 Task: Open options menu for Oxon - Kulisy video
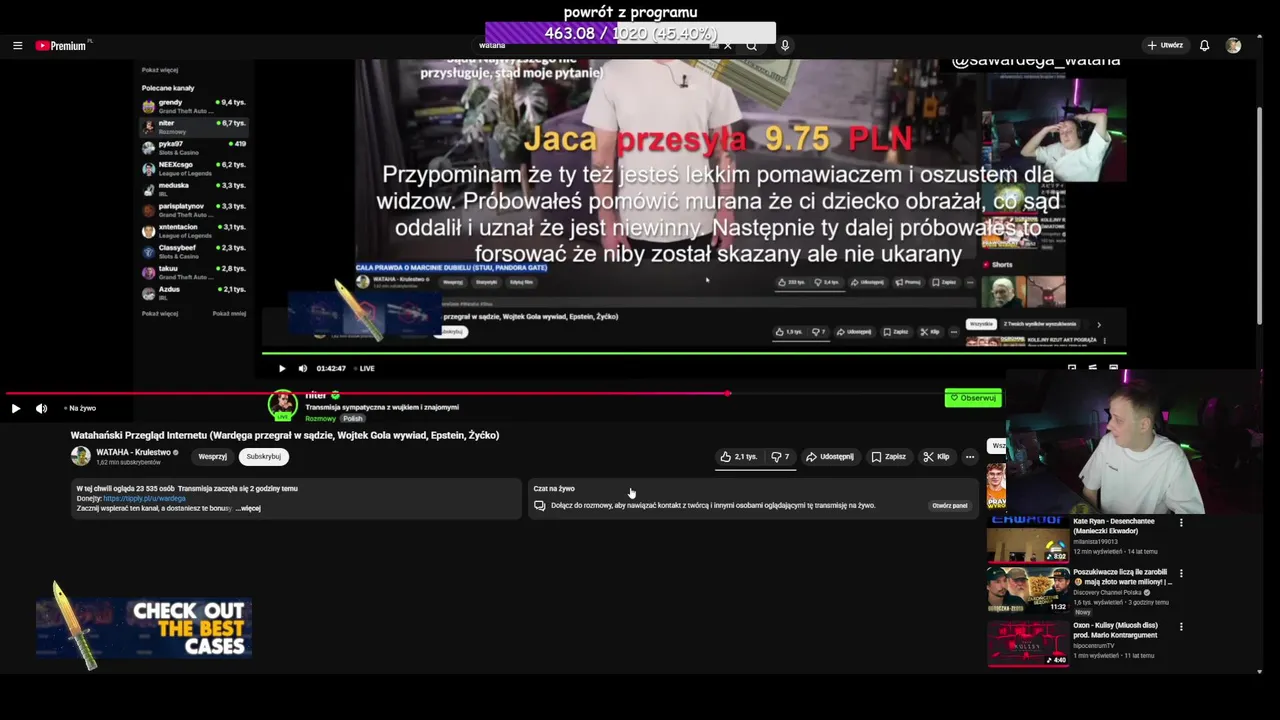pos(1181,627)
